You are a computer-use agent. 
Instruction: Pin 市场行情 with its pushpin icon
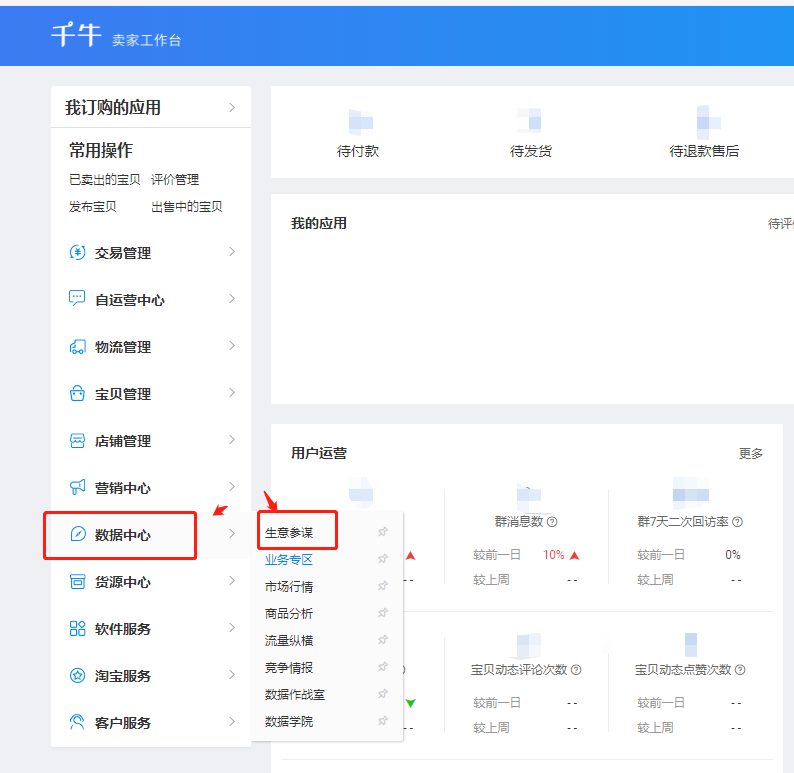[x=383, y=586]
